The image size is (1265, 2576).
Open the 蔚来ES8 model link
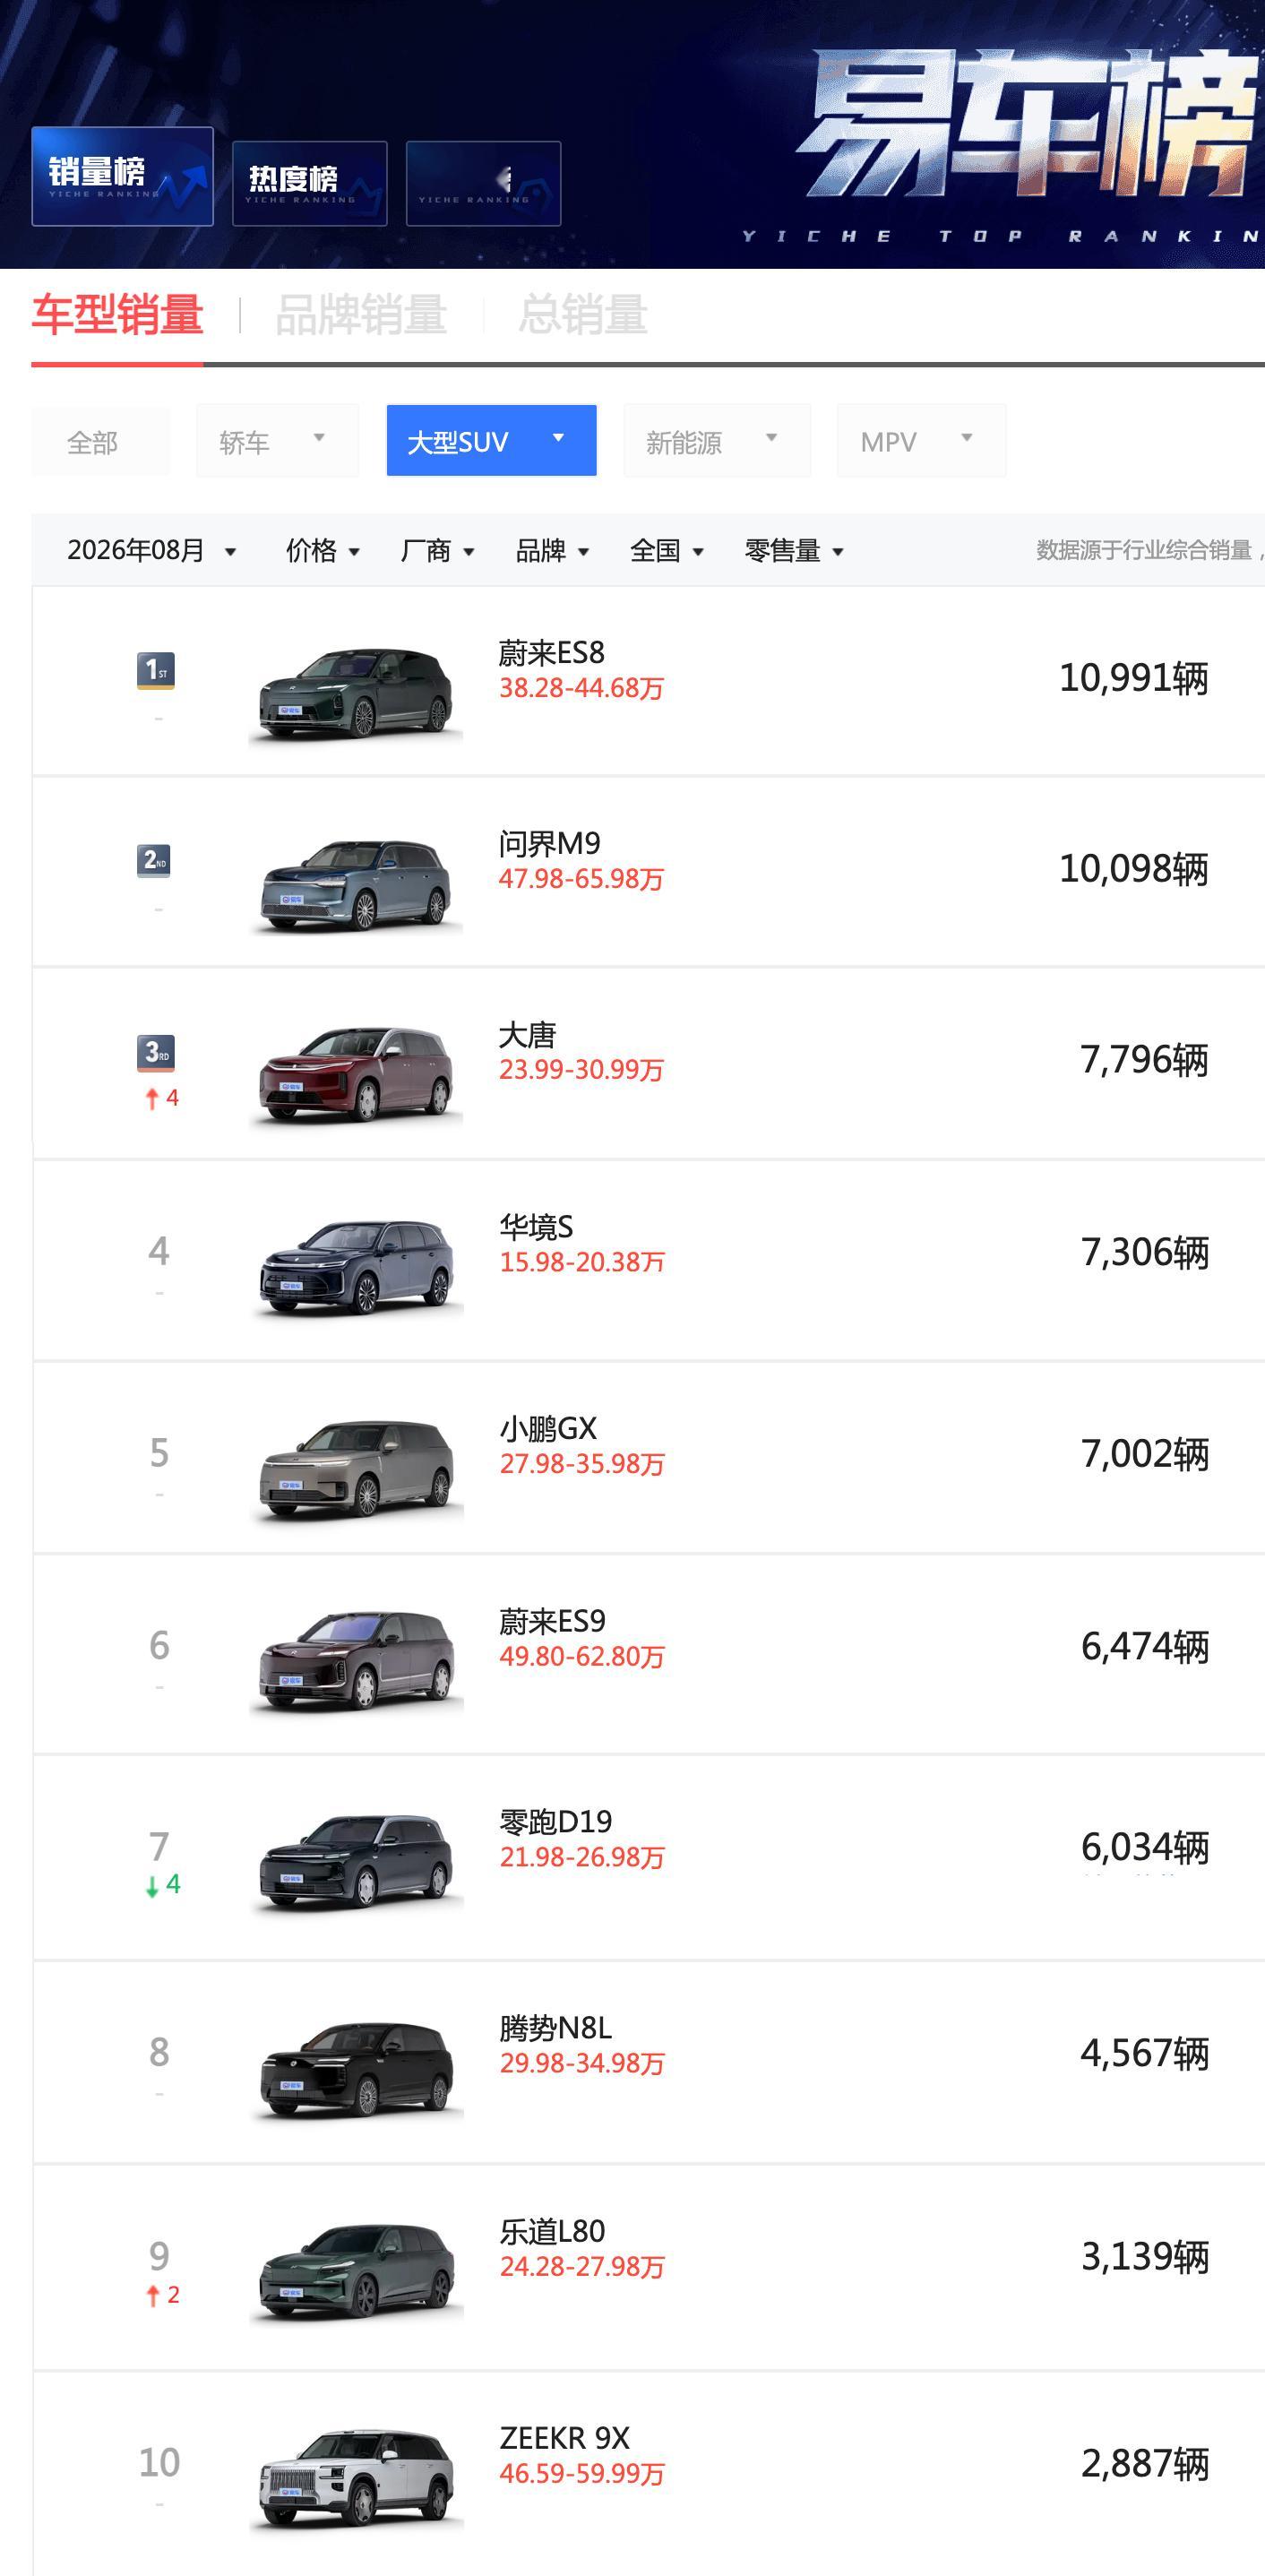(552, 653)
